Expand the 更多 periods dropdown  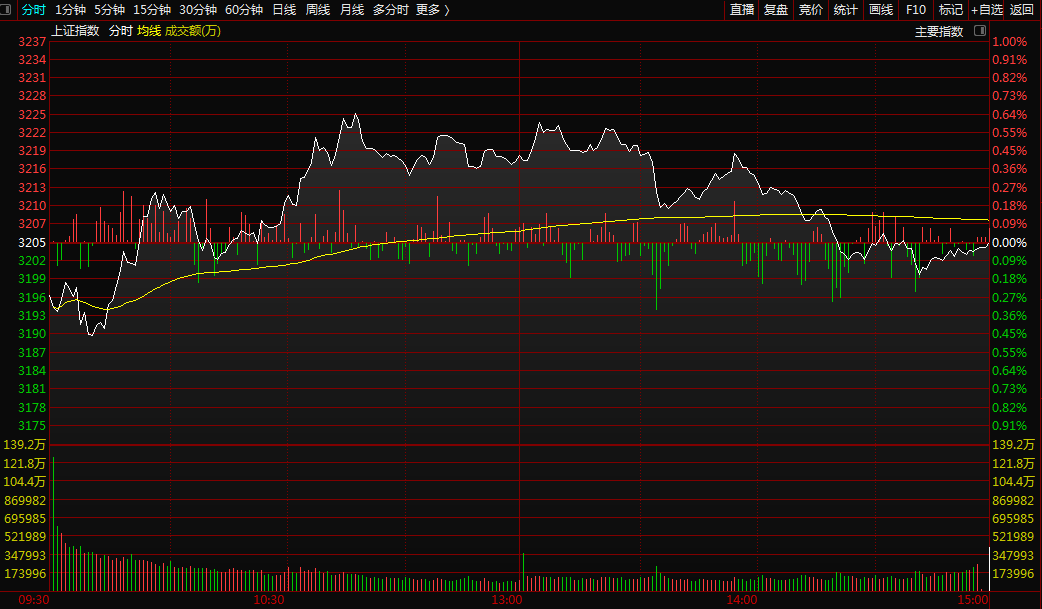coord(432,10)
